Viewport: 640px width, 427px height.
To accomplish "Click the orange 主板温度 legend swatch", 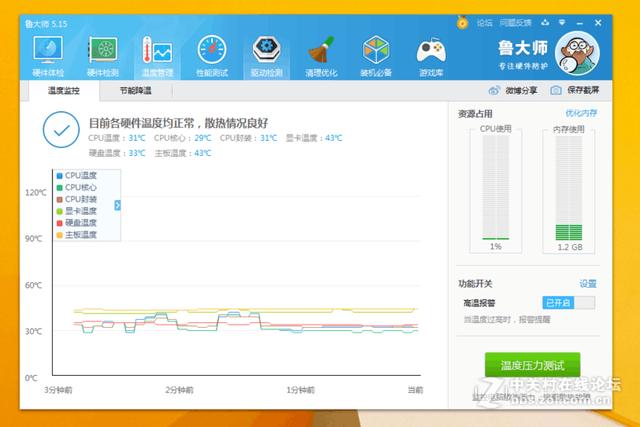I will pyautogui.click(x=60, y=235).
